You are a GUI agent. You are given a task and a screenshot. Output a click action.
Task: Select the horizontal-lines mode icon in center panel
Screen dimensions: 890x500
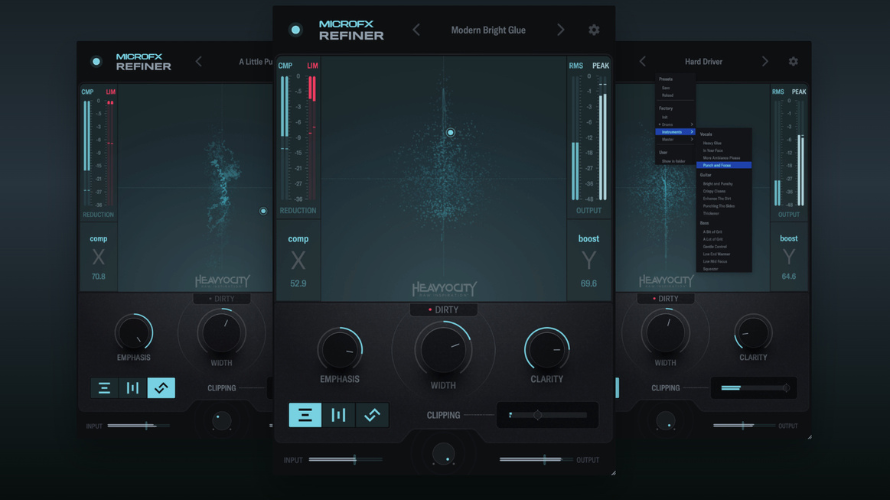pos(305,415)
